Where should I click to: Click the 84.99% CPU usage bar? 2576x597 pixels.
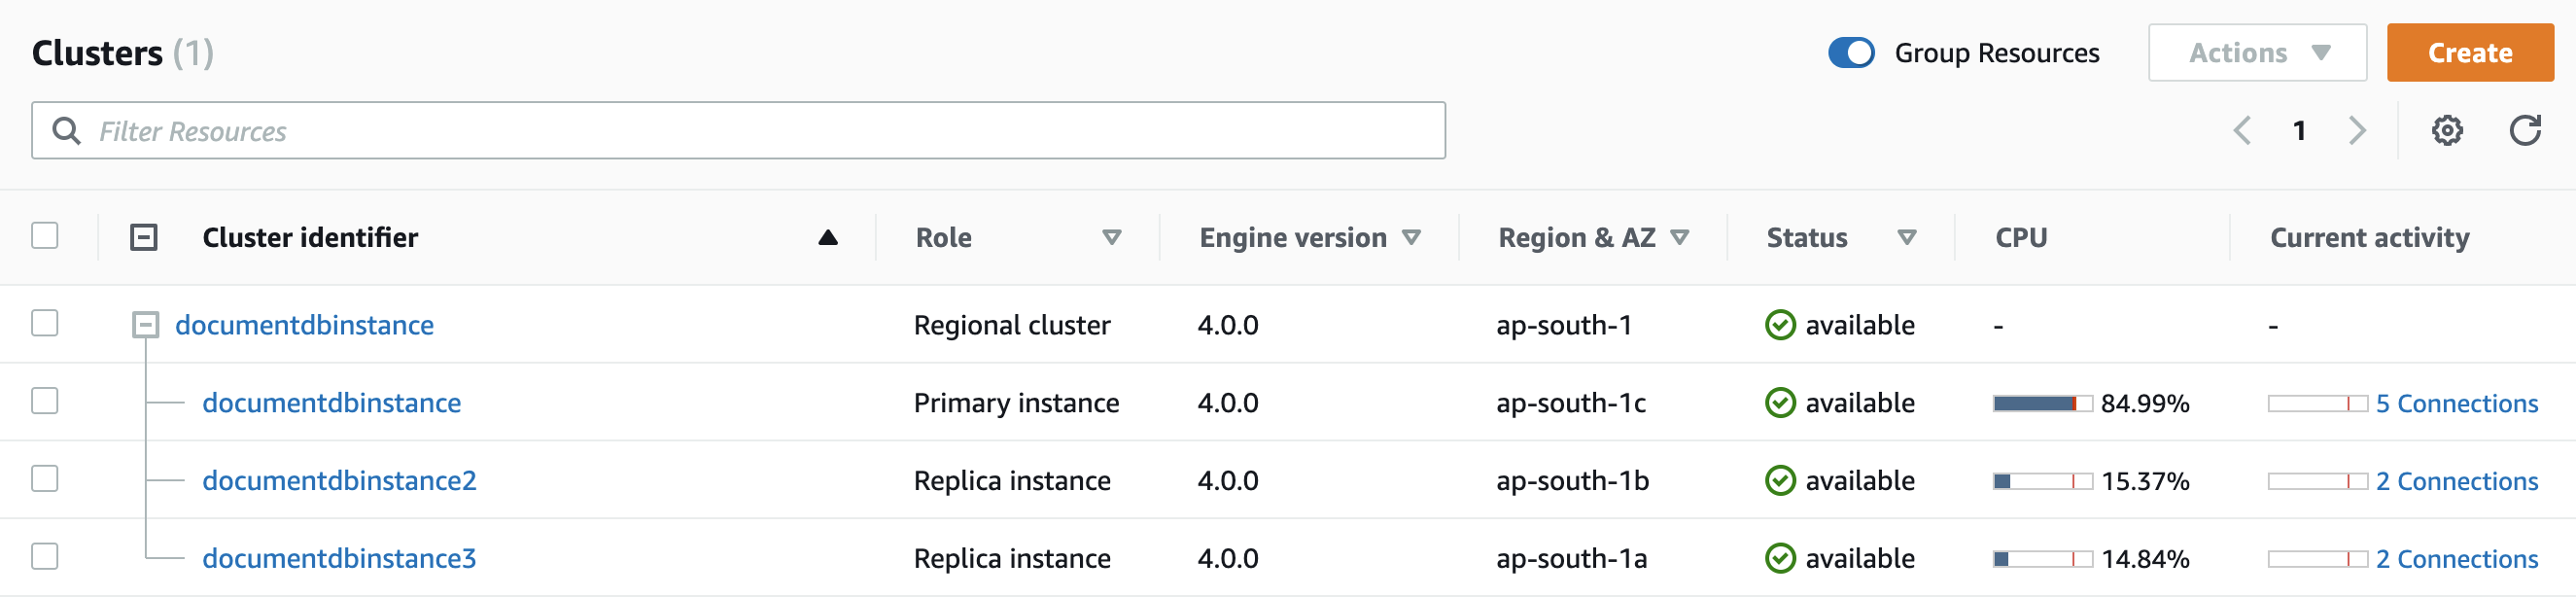coord(2041,404)
